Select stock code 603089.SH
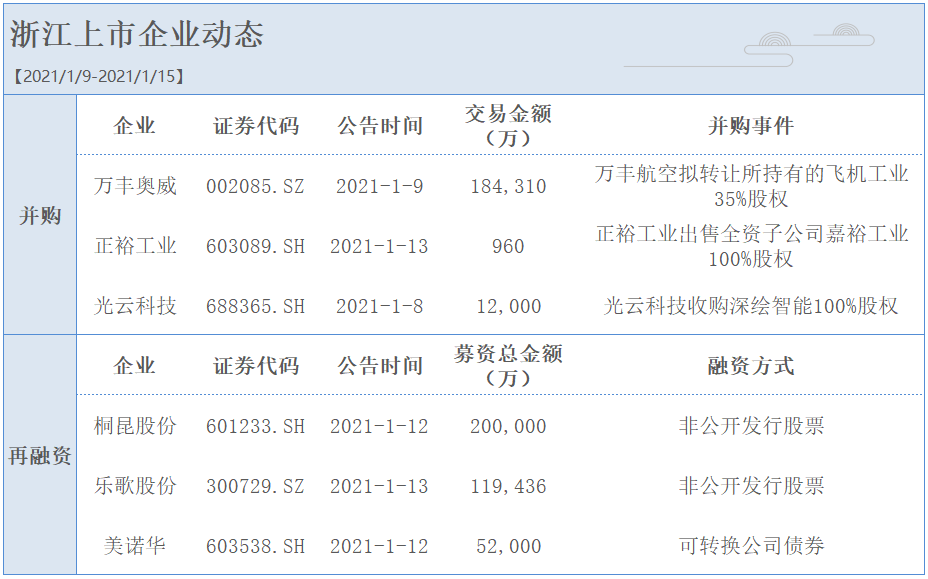The height and width of the screenshot is (579, 928). [x=255, y=246]
